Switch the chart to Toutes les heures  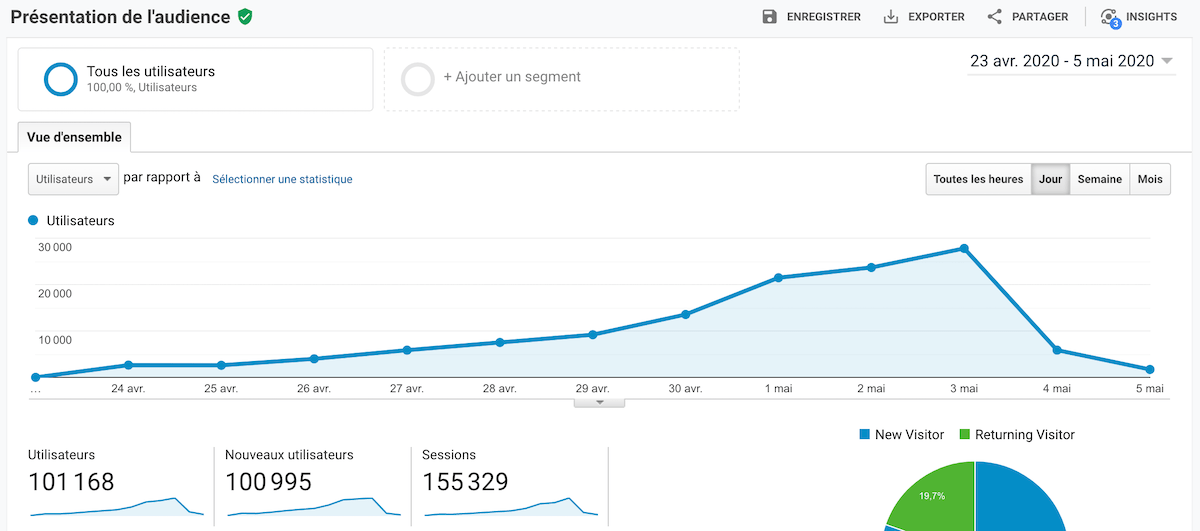click(978, 179)
